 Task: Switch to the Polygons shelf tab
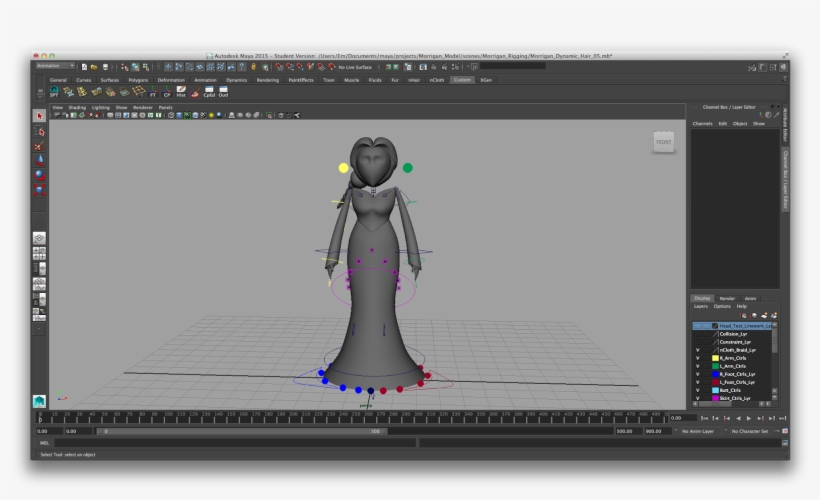(138, 80)
